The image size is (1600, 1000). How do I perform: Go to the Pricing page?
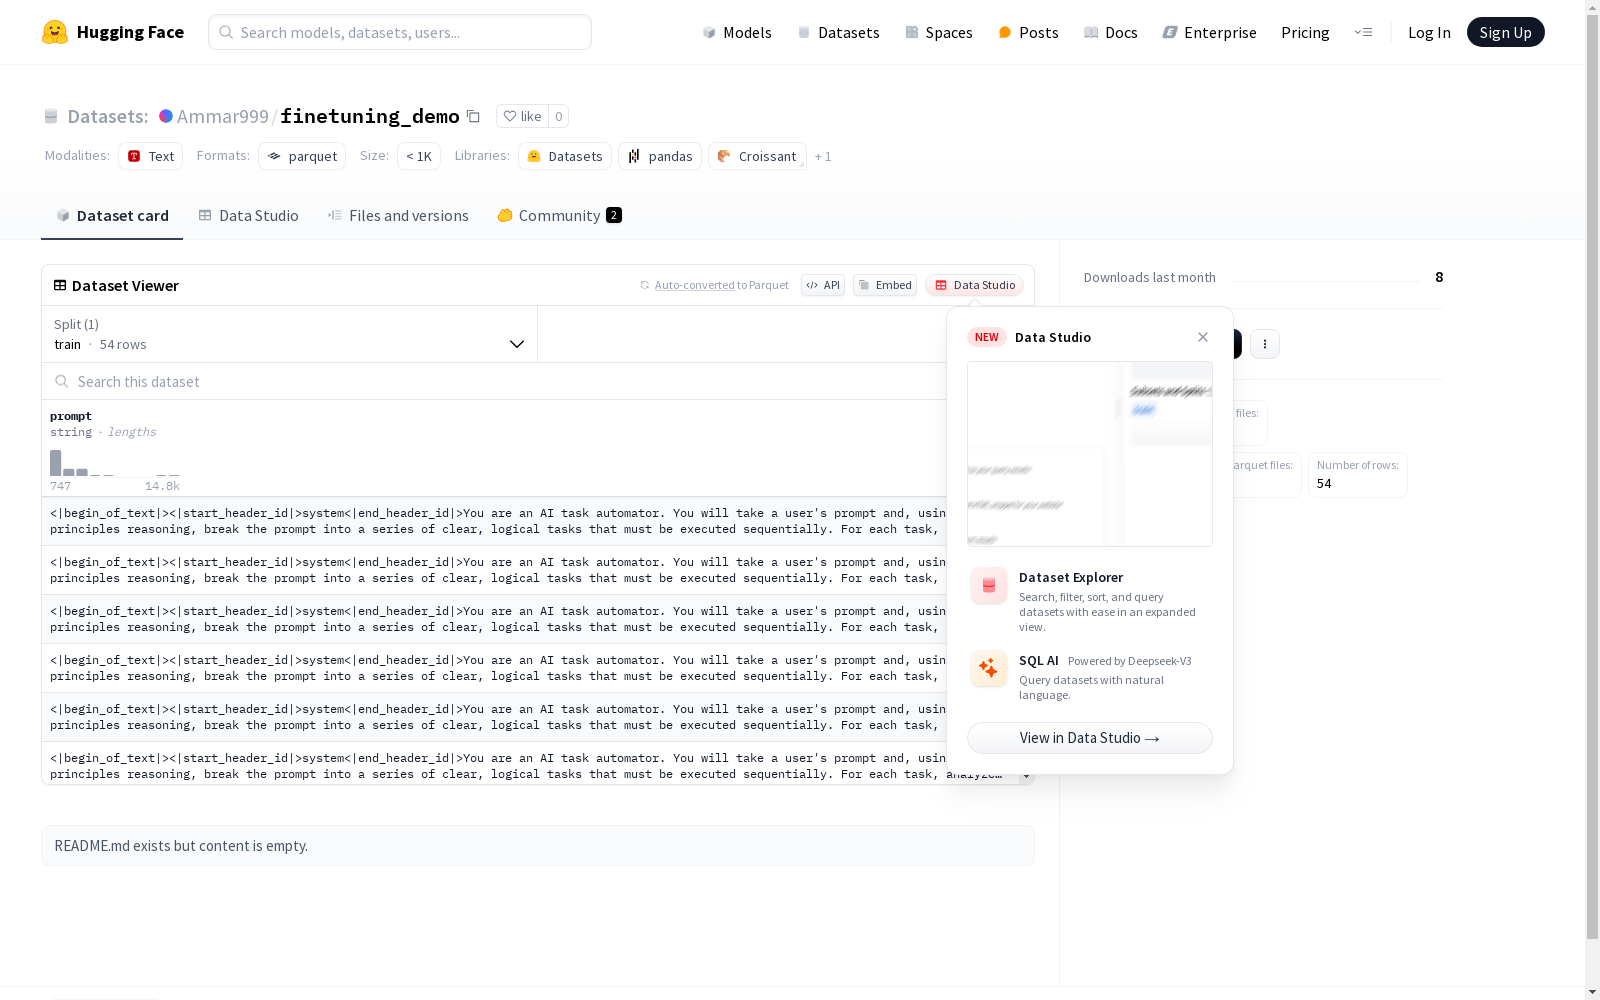1305,32
